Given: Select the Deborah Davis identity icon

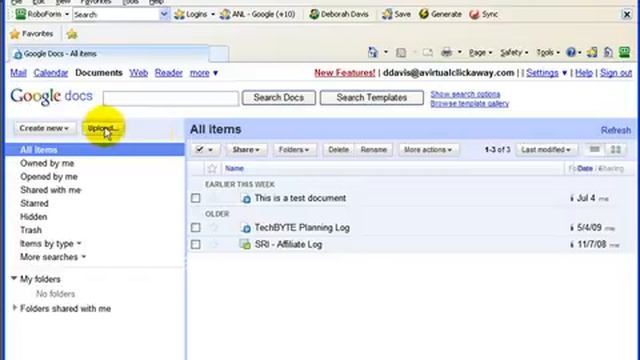Looking at the screenshot, I should pos(314,15).
